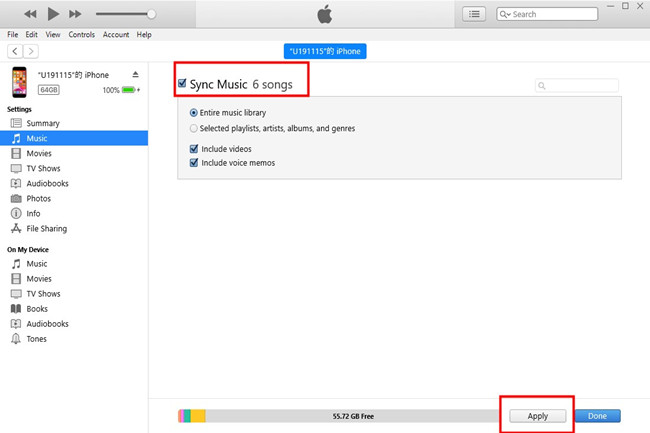Open Movies under the Settings section
Viewport: 650px width, 433px height.
[x=74, y=153]
